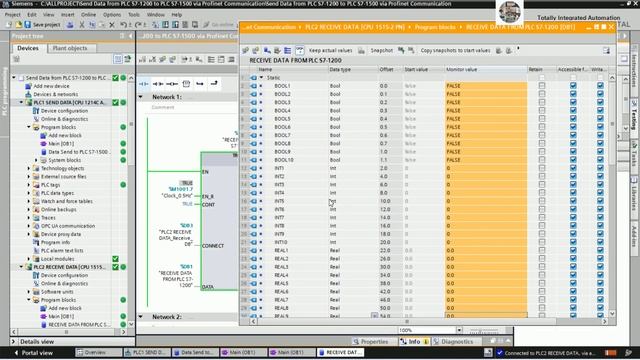
Task: Toggle Writable checkbox for INT10
Action: click(x=600, y=242)
